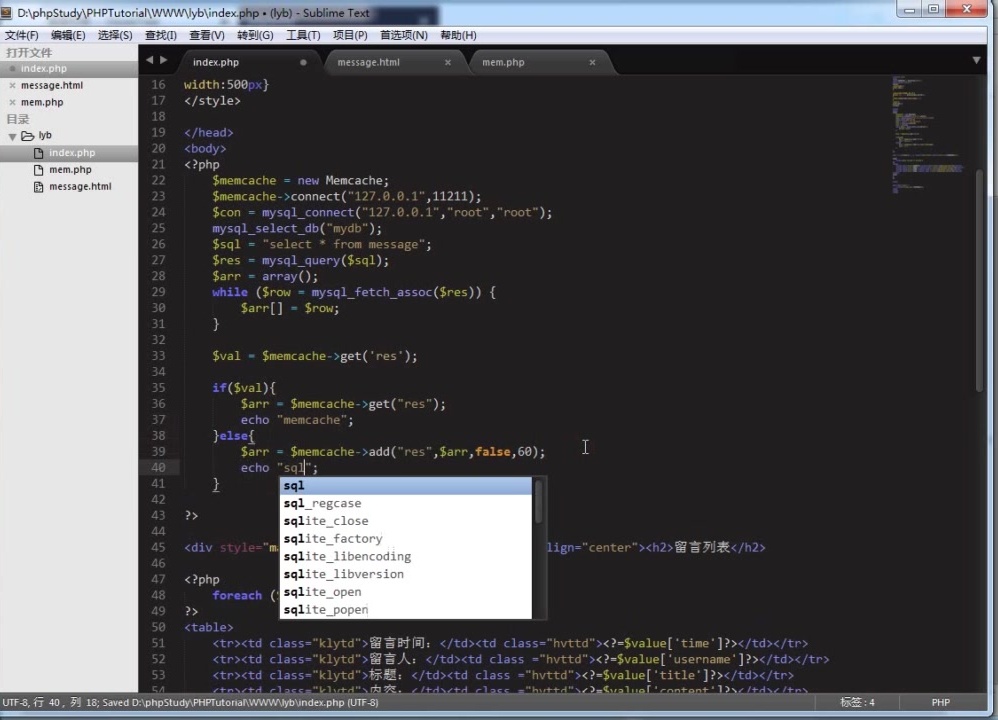Screen dimensions: 998x720
Task: Click the while mysql_fetch_assoc line
Action: 354,292
